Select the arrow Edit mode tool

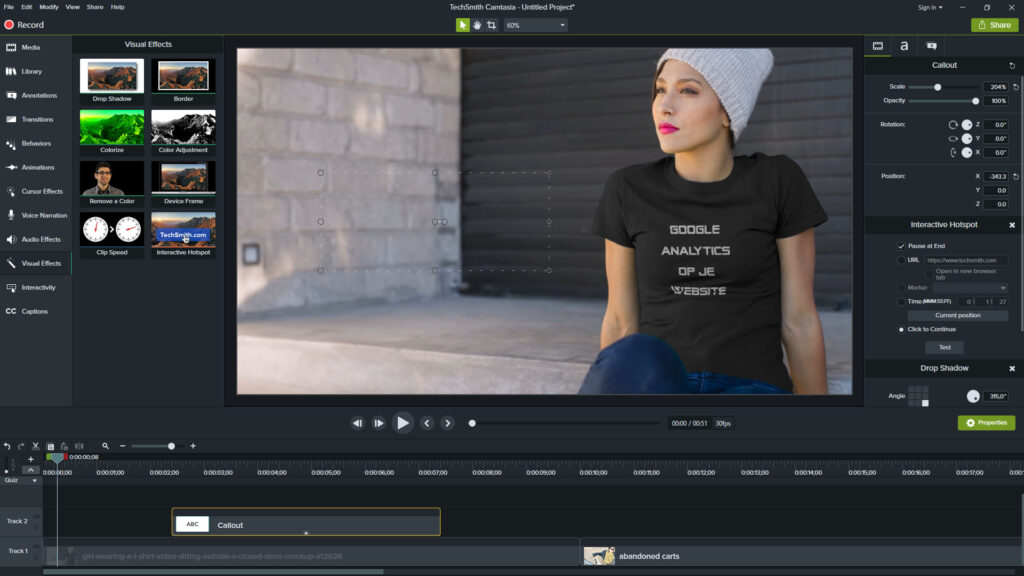pos(462,25)
